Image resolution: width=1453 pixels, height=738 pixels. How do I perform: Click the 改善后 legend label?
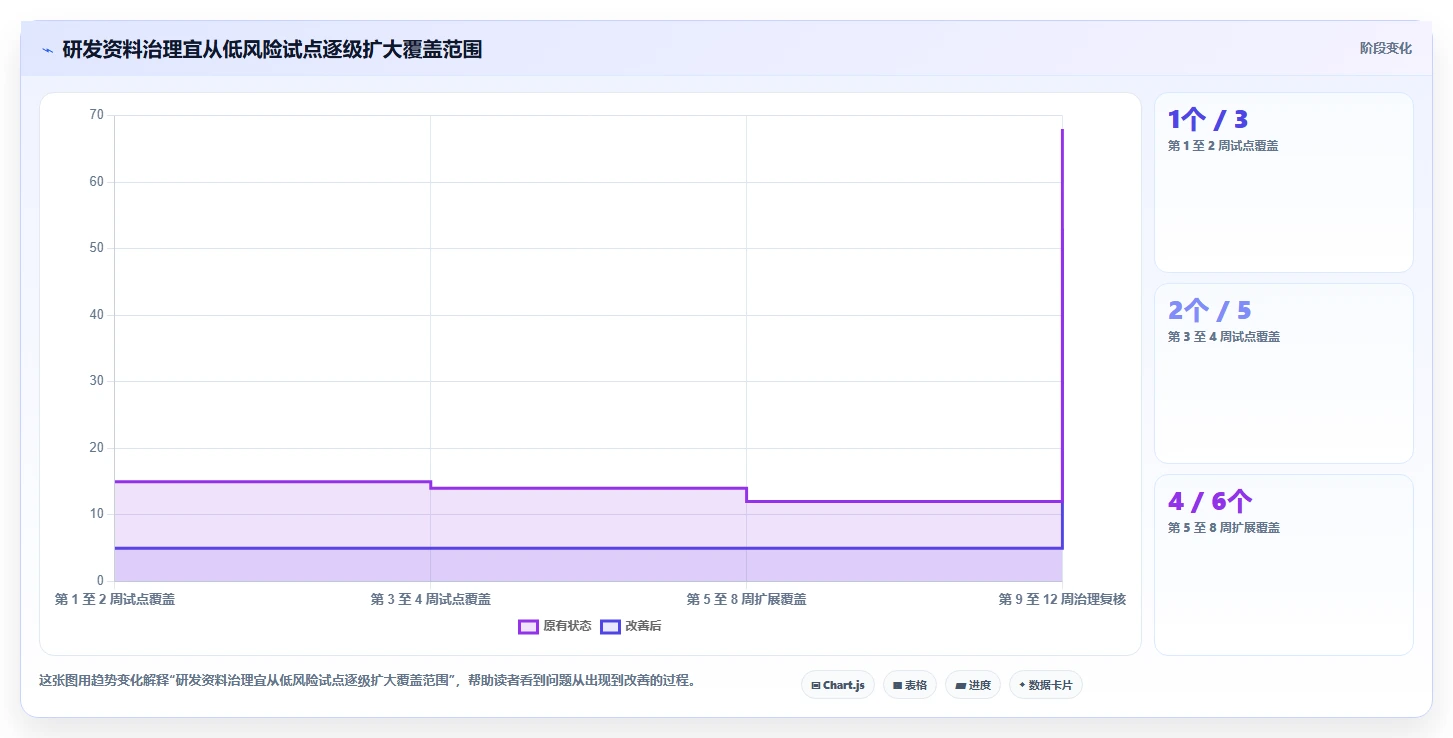pos(643,627)
